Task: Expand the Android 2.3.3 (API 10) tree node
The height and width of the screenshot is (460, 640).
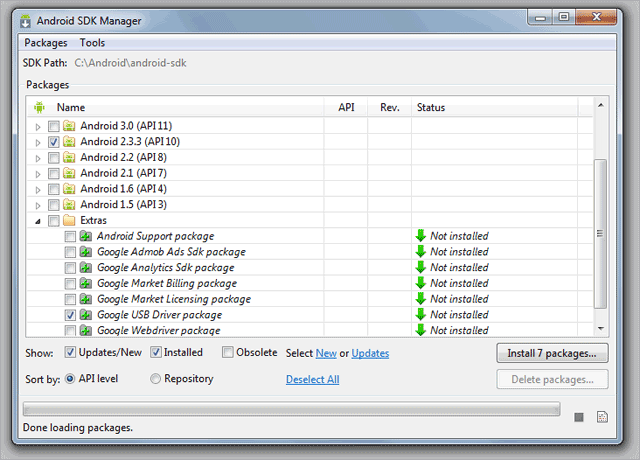Action: (38, 143)
